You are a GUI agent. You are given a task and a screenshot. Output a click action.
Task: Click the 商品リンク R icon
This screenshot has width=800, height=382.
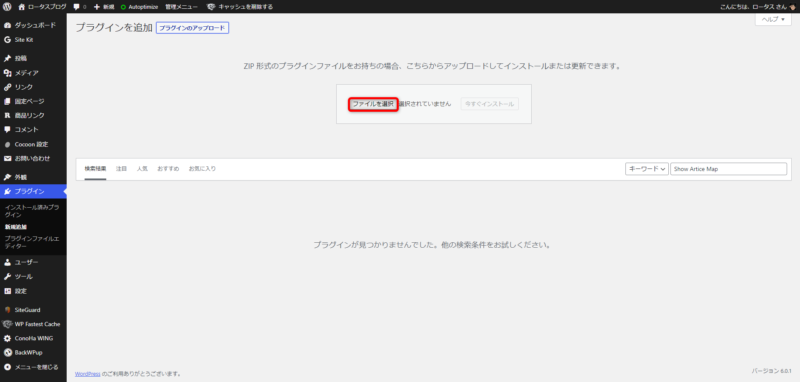(7, 115)
